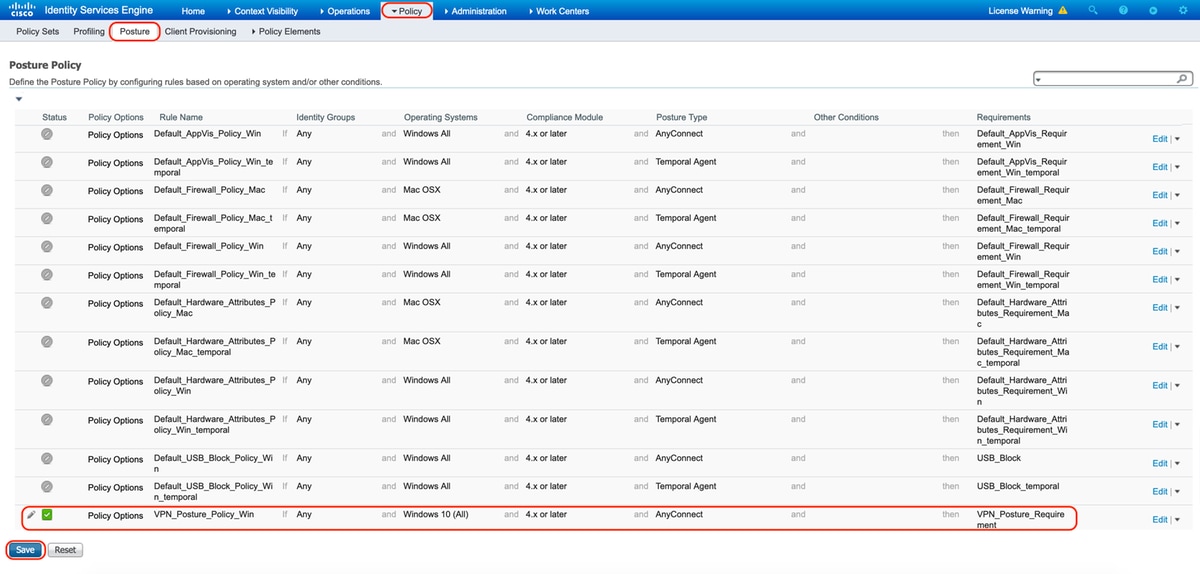The height and width of the screenshot is (574, 1200).
Task: Open the arrow menu beside Edit for VPN_Posture_Policy_Win
Action: [1177, 520]
